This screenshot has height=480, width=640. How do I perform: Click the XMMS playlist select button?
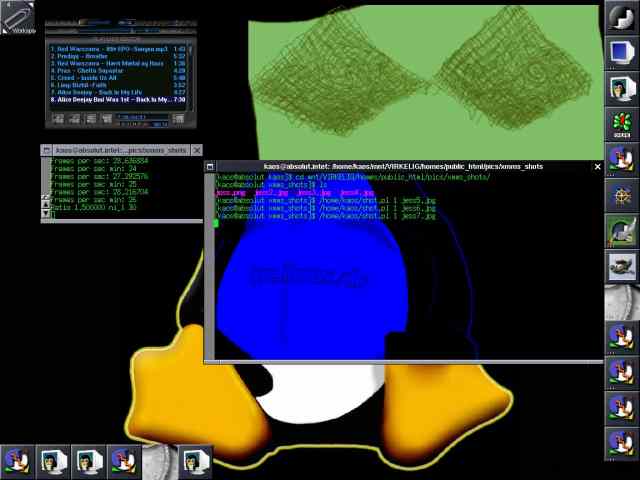pyautogui.click(x=91, y=119)
